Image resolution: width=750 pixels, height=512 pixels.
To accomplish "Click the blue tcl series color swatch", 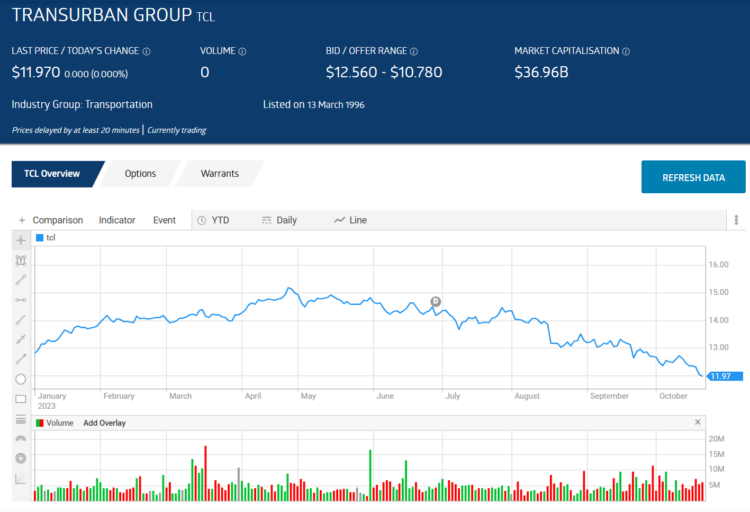I will [40, 238].
